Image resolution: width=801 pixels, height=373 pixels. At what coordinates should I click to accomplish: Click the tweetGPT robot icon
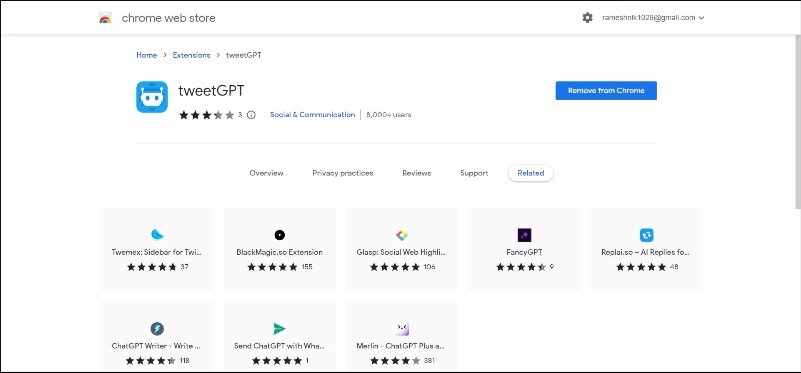(x=152, y=97)
